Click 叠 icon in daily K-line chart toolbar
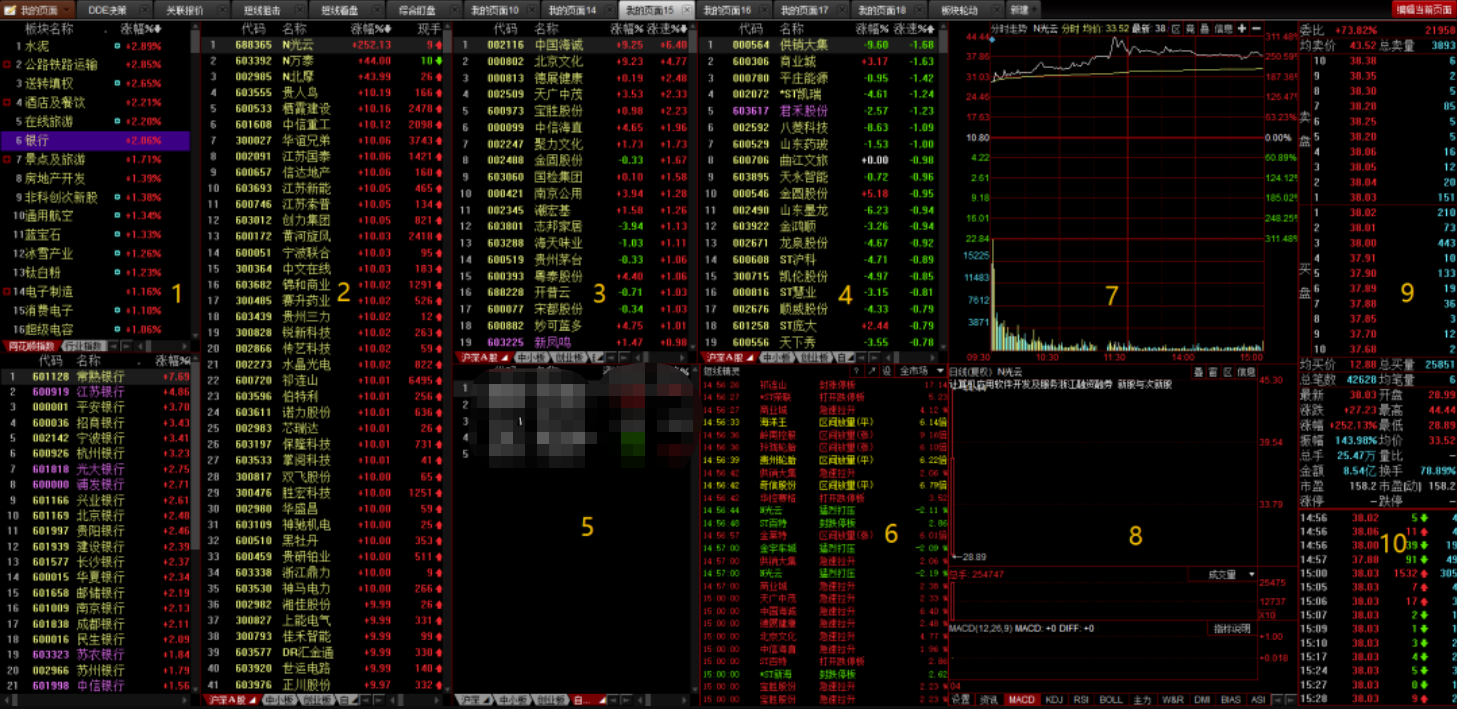This screenshot has height=709, width=1457. [x=1199, y=371]
